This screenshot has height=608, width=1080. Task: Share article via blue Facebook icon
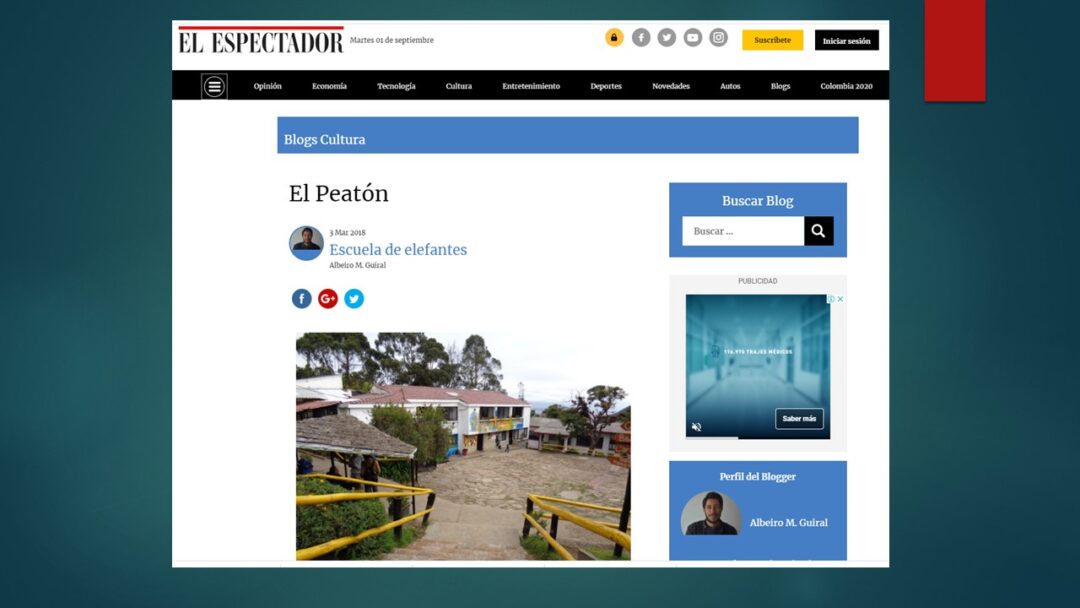[302, 298]
